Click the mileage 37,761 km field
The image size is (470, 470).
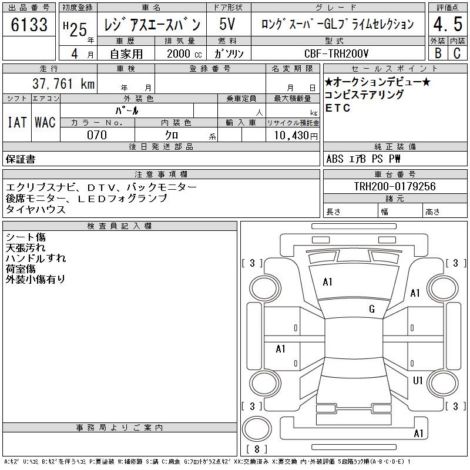(x=50, y=83)
